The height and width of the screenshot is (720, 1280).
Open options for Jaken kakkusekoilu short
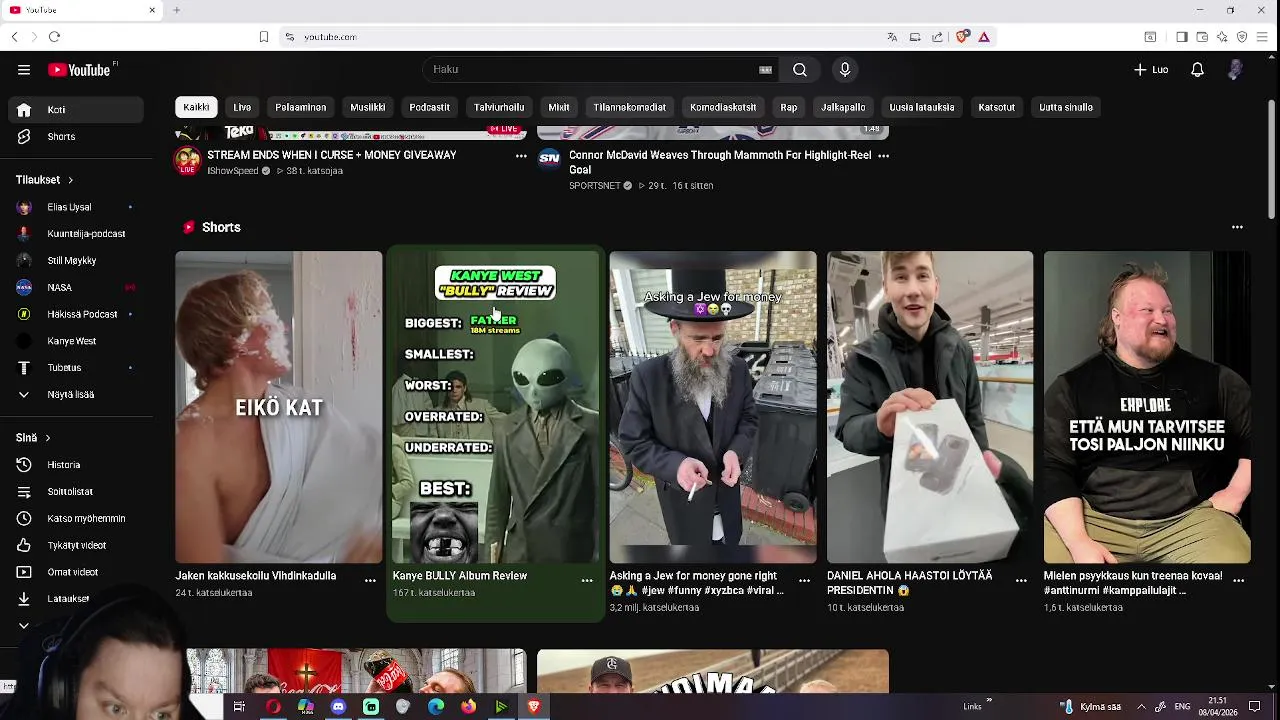(x=370, y=580)
